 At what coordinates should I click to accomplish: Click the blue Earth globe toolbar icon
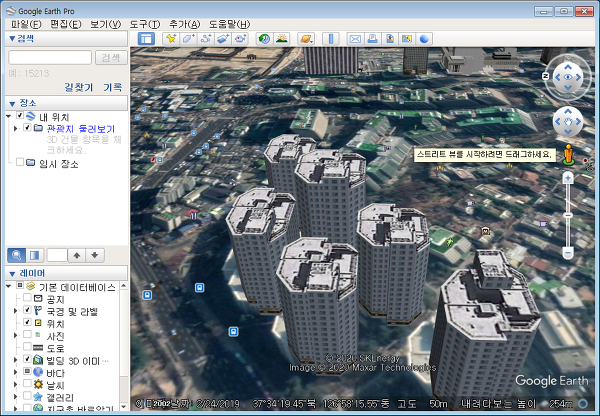[424, 39]
